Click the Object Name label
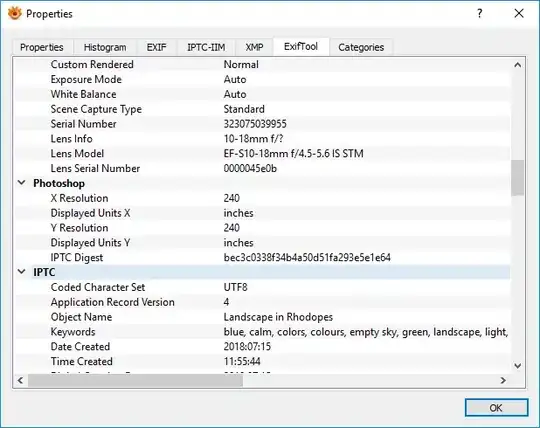The width and height of the screenshot is (540, 428). 81,317
